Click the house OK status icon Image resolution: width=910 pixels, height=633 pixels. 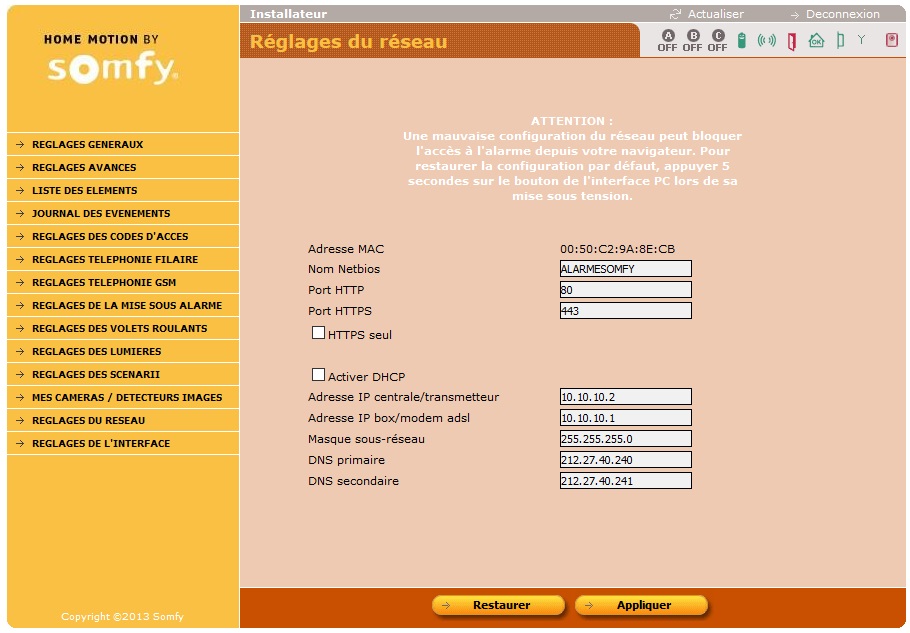click(x=816, y=41)
